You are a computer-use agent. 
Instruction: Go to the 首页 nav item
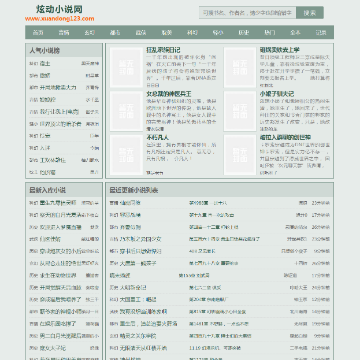coord(38,33)
